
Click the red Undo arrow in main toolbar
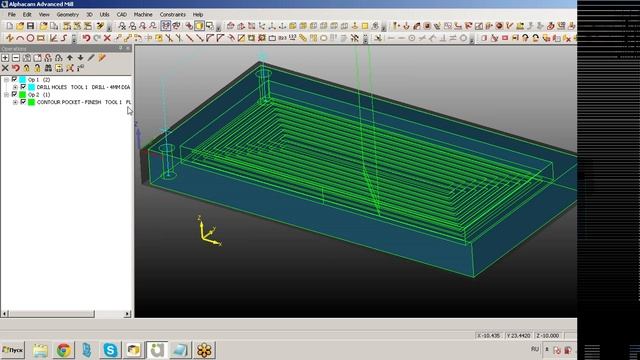click(86, 38)
